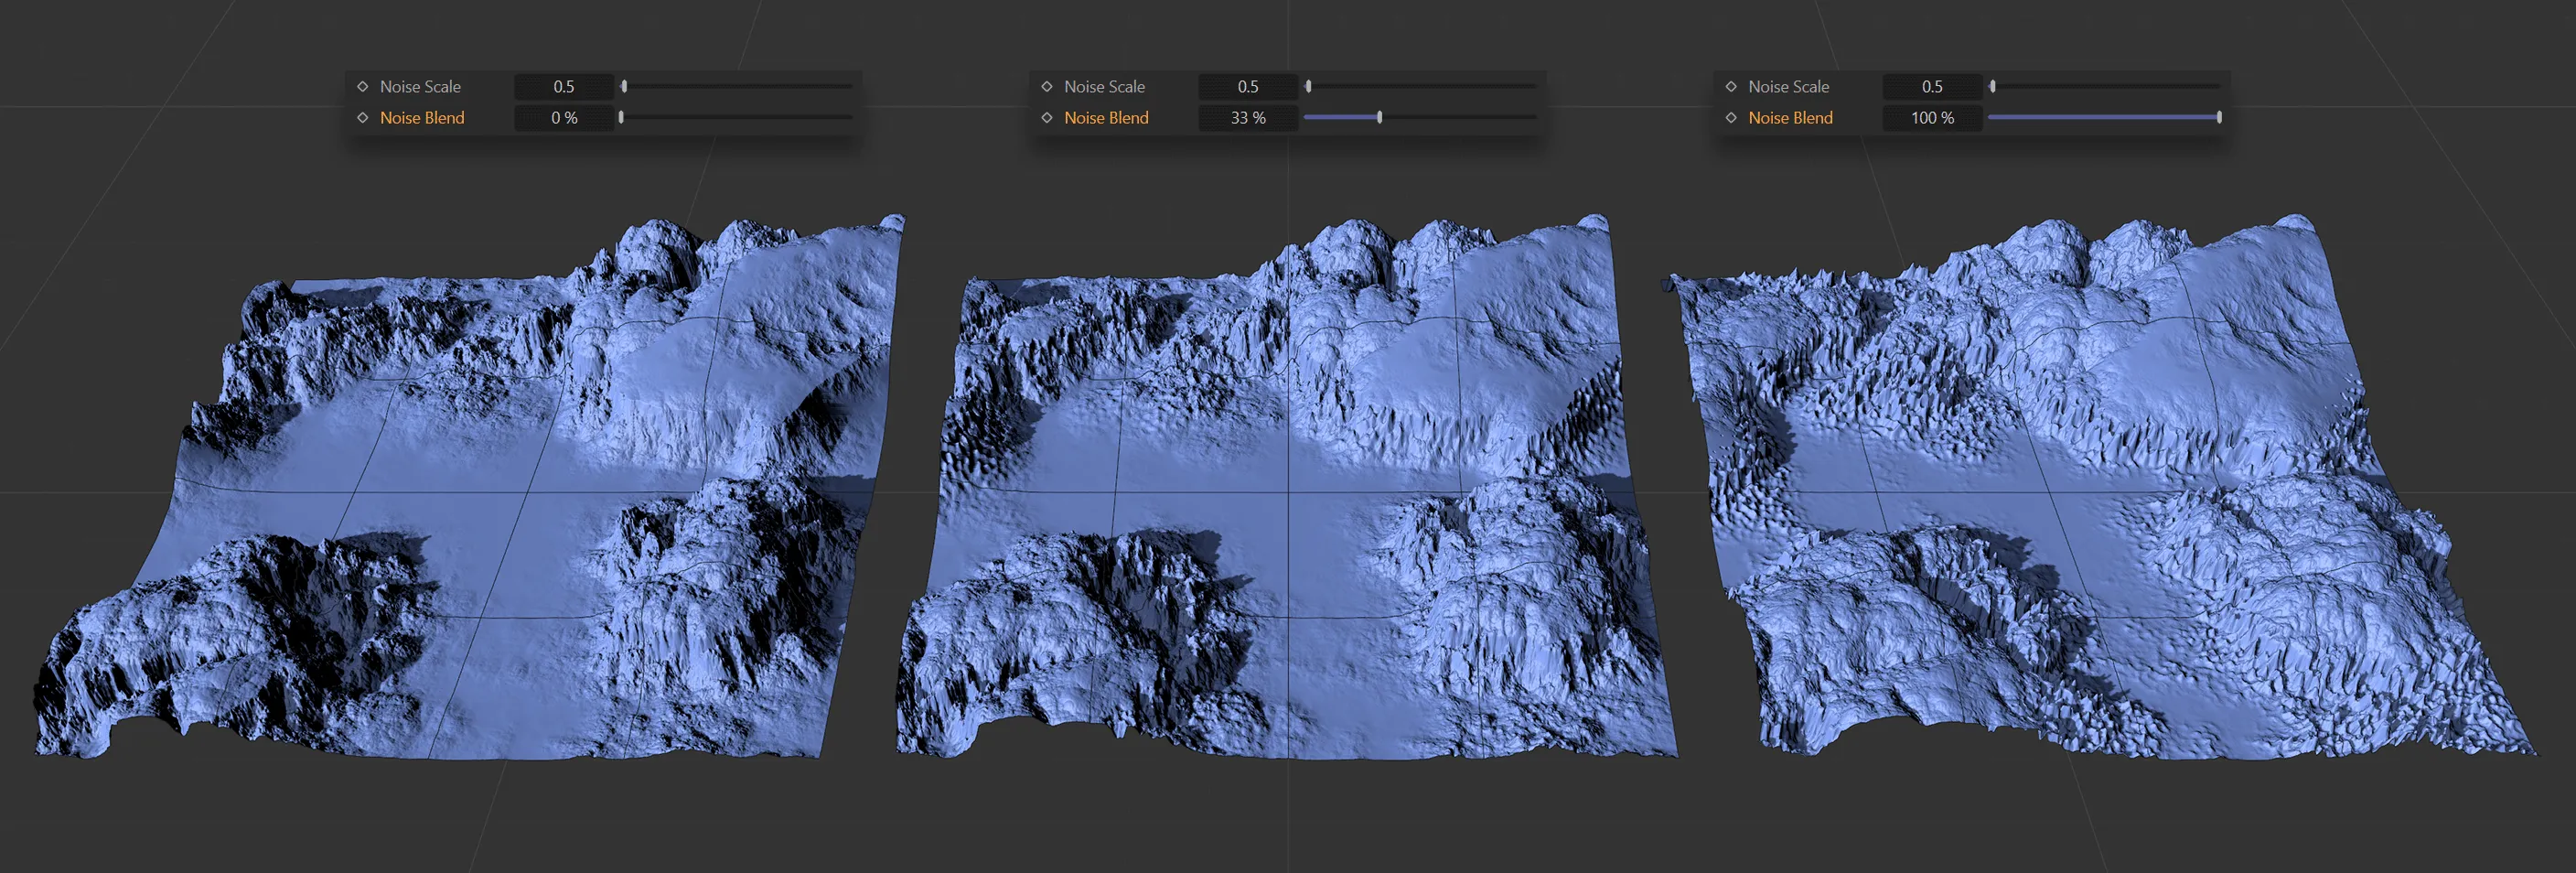This screenshot has height=873, width=2576.
Task: Click Noise Scale 0.5 field above the 33 % value
Action: pos(1248,87)
